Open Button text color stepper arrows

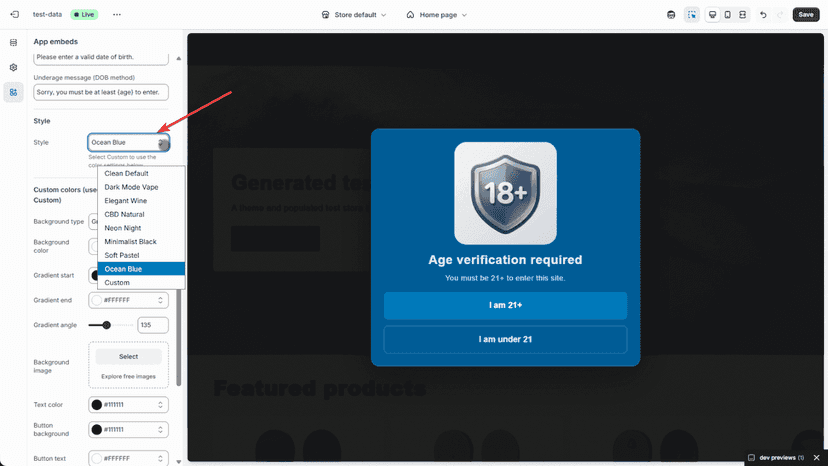[x=160, y=458]
